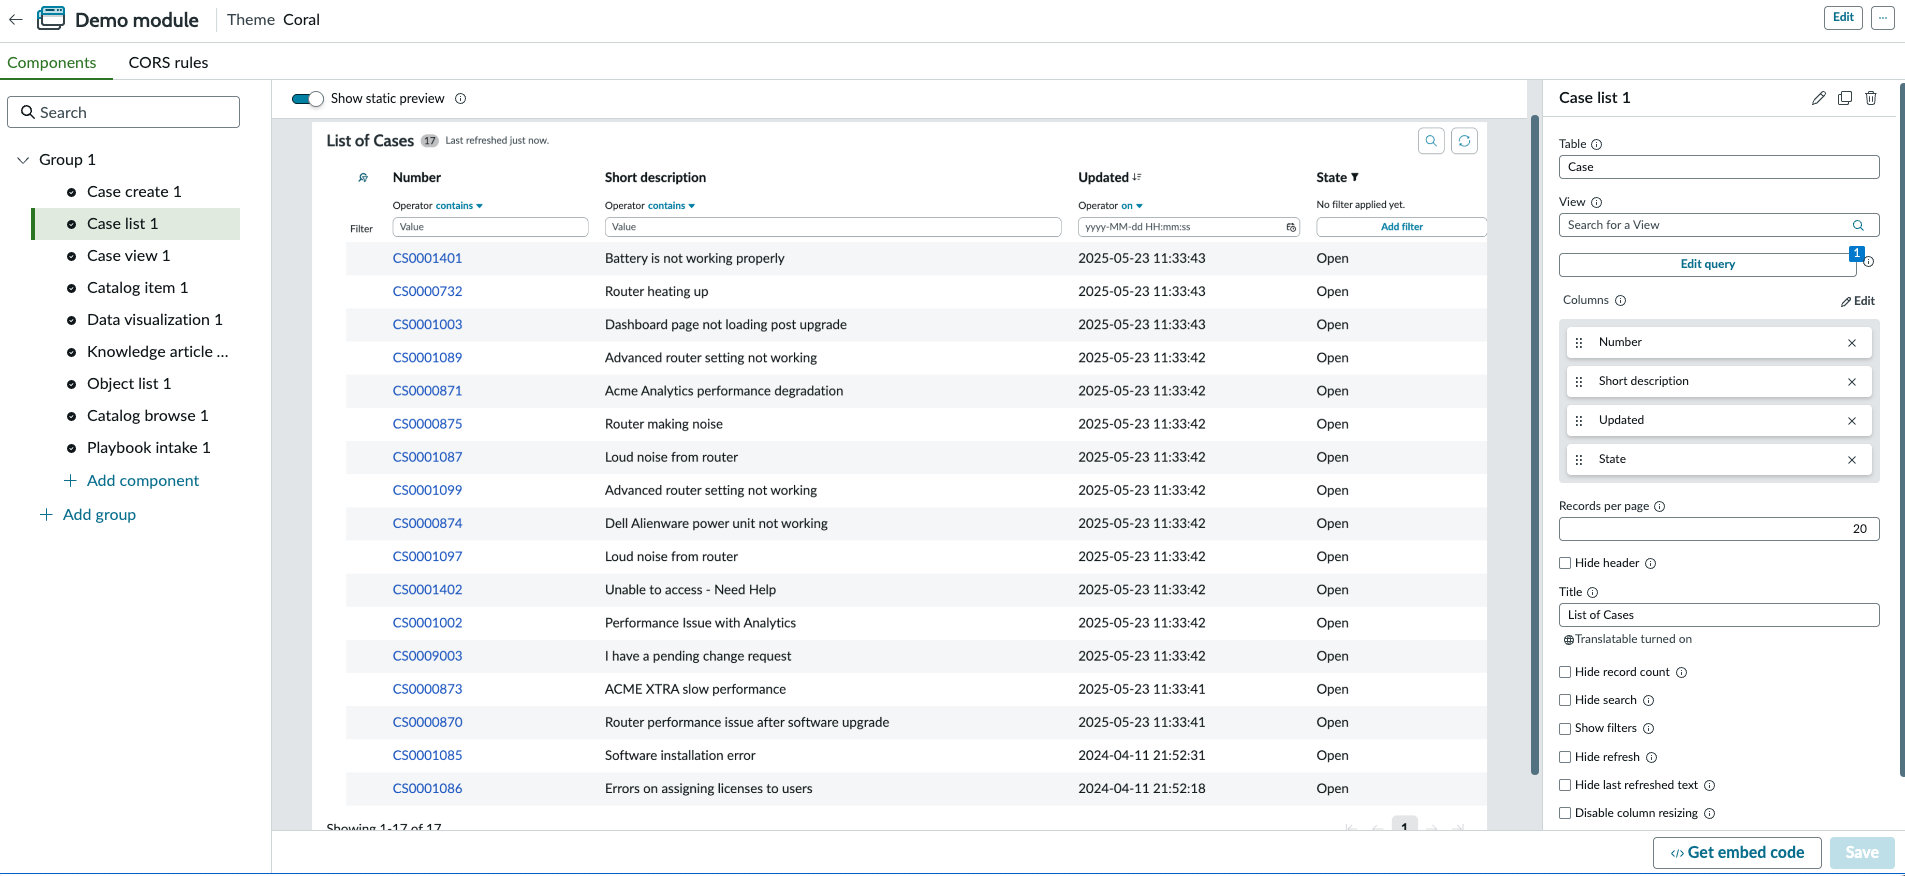Image resolution: width=1905 pixels, height=876 pixels.
Task: Click the Edit button in top bar
Action: click(x=1843, y=17)
